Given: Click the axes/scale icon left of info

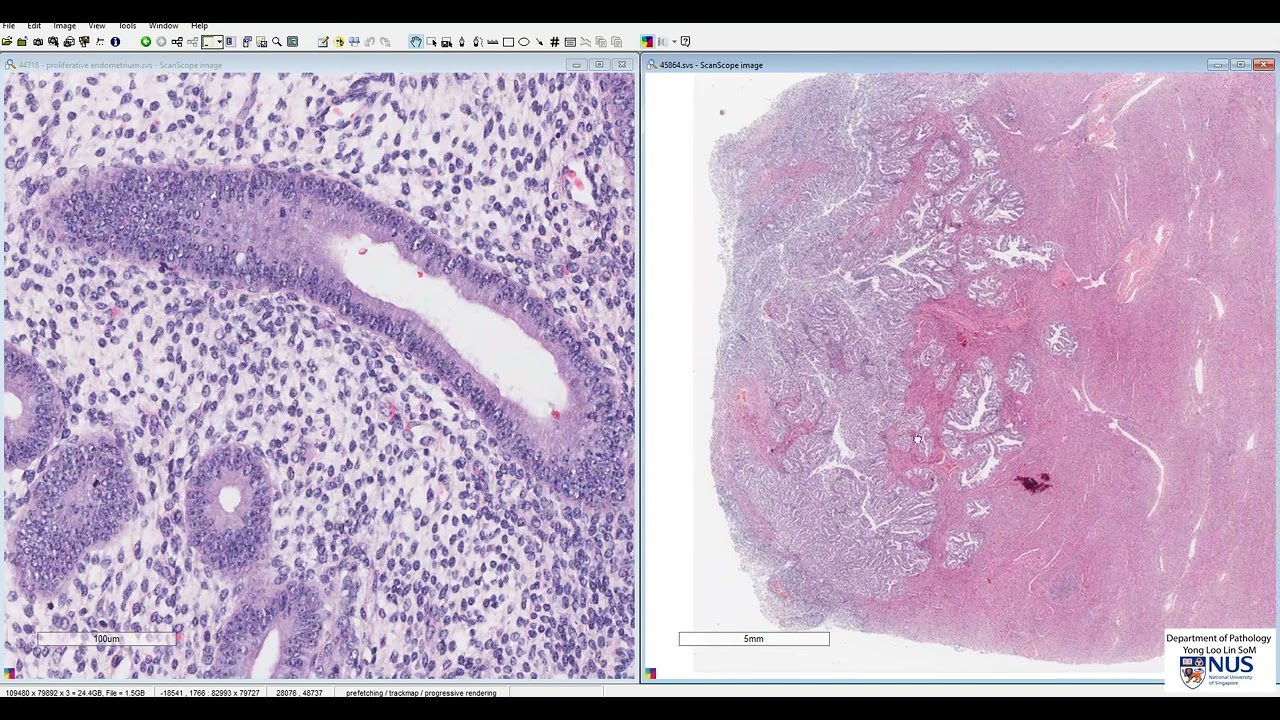Looking at the screenshot, I should tap(100, 42).
